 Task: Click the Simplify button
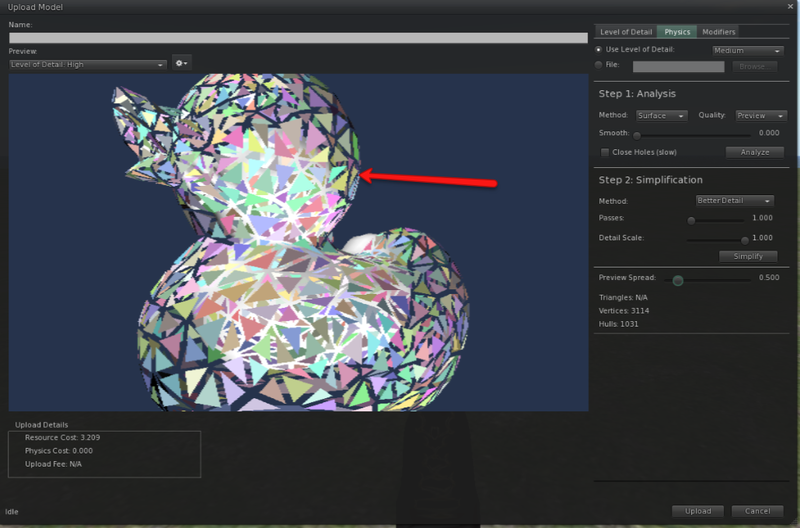tap(748, 256)
